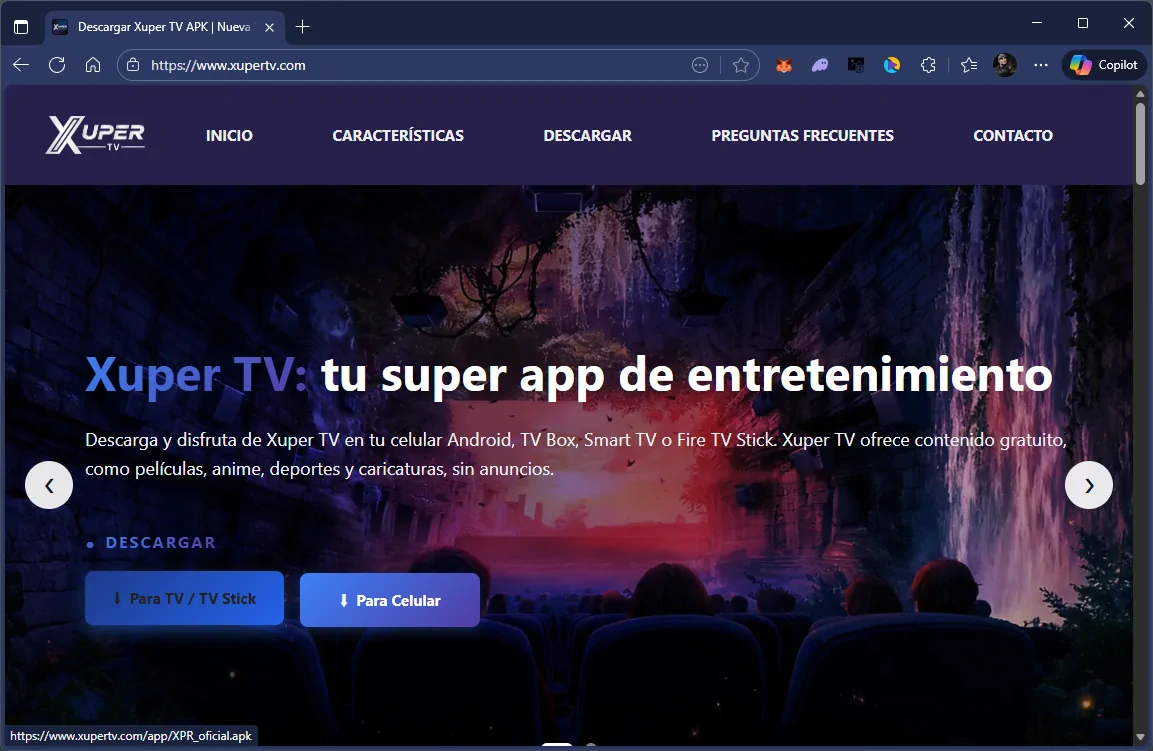1153x751 pixels.
Task: Refresh the page
Action: pyautogui.click(x=57, y=64)
